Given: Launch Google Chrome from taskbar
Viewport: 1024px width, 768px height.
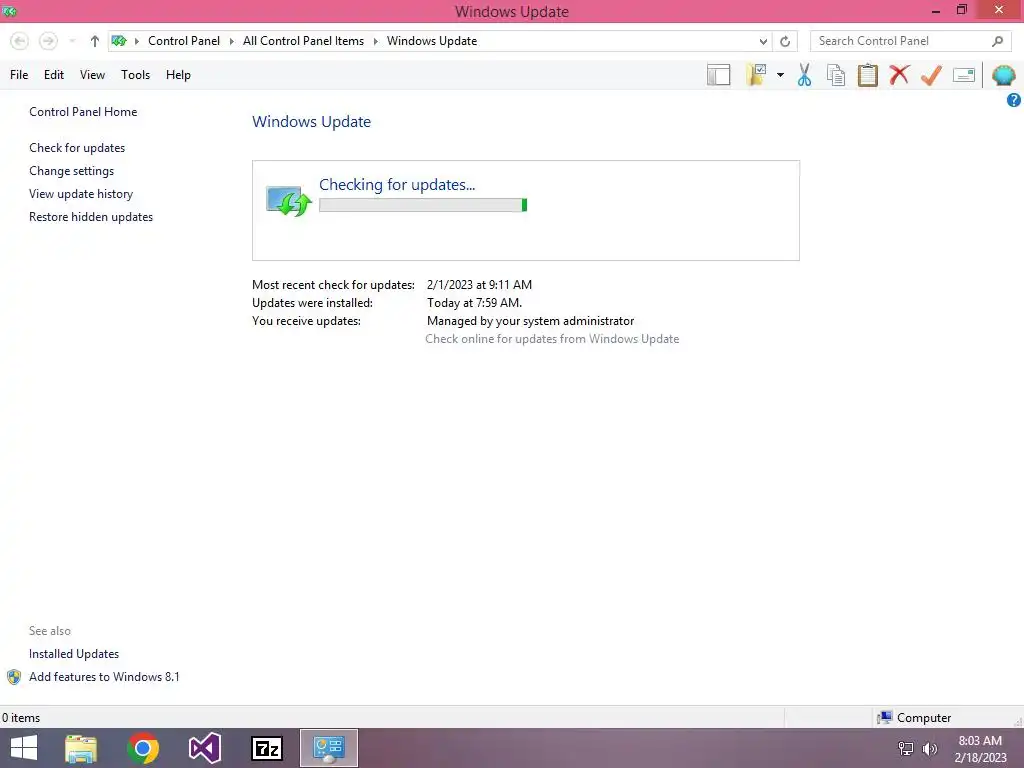Looking at the screenshot, I should 143,748.
